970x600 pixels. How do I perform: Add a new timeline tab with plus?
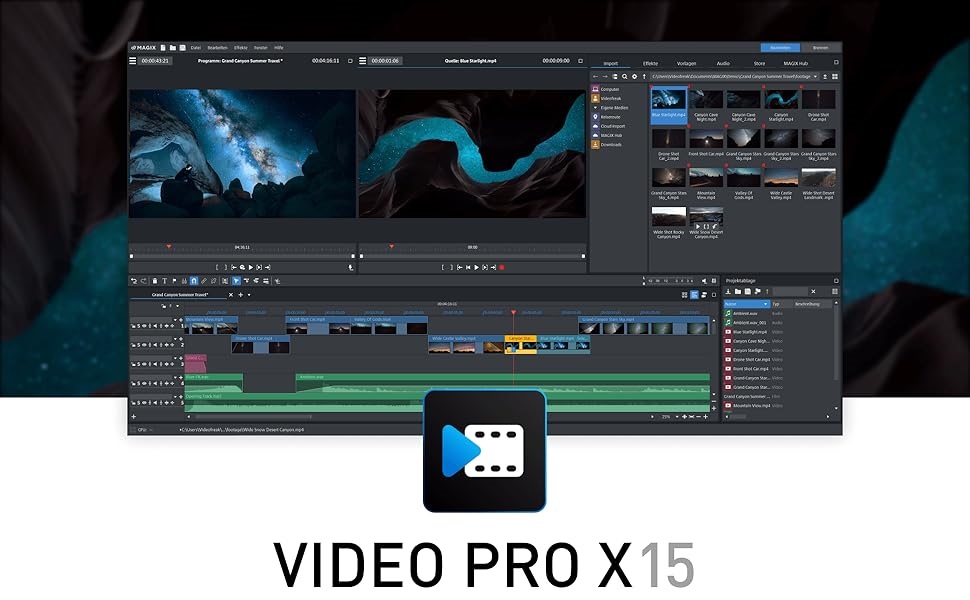[241, 295]
